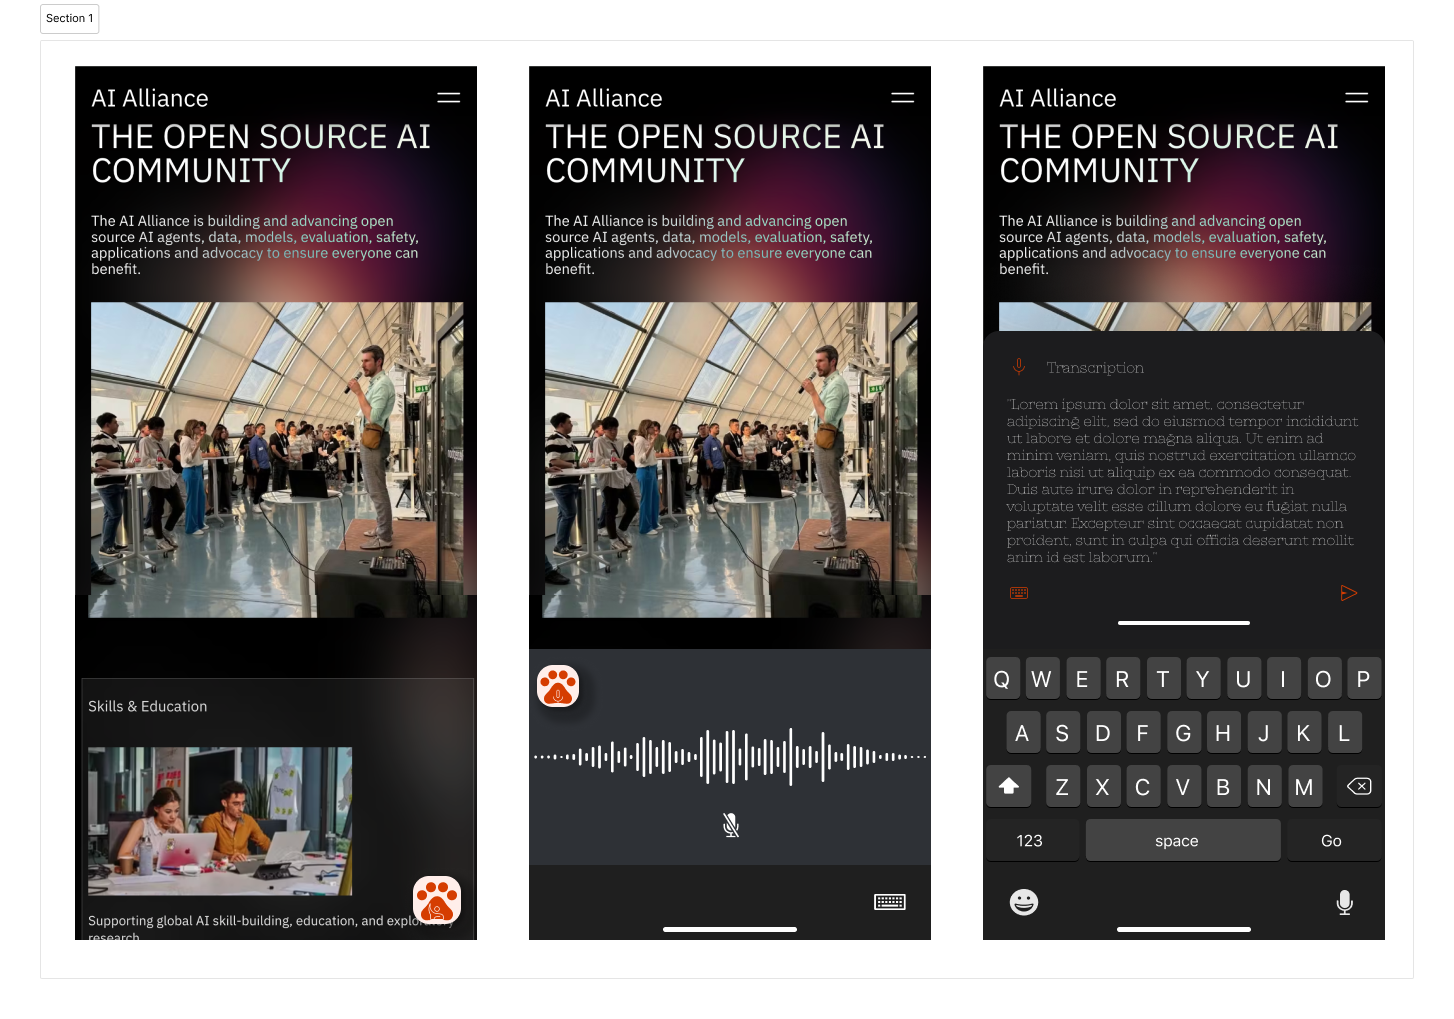Click THE OPEN SOURCE AI COMMUNITY heading, left screen

(x=261, y=153)
